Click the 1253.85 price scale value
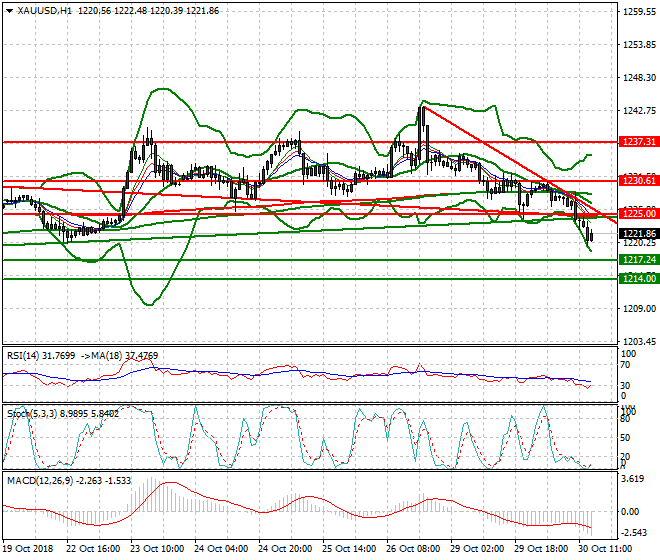 point(639,45)
